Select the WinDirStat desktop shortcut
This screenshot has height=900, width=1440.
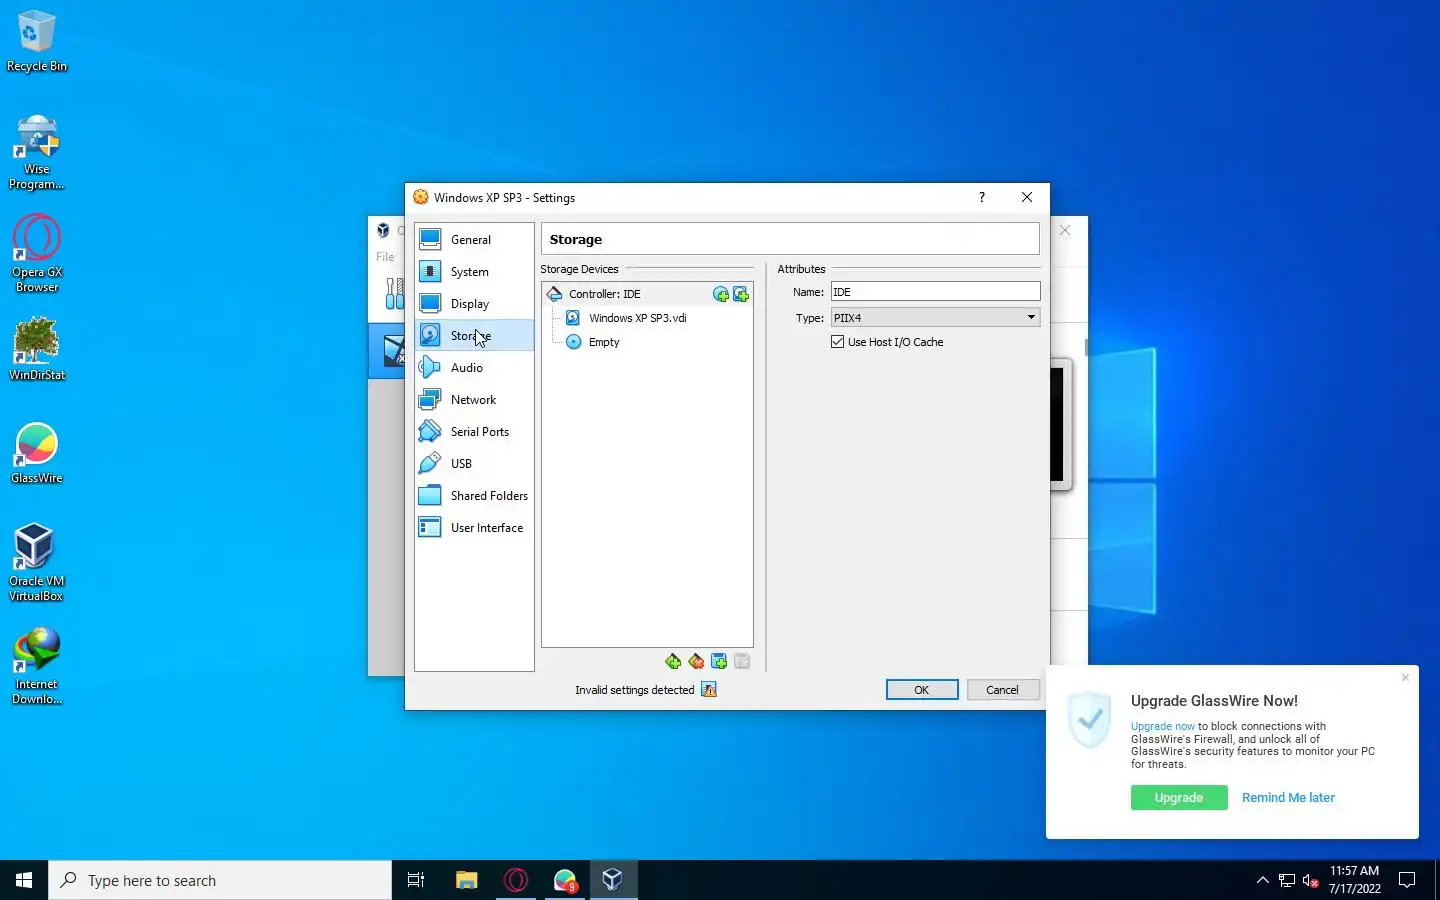(x=37, y=350)
